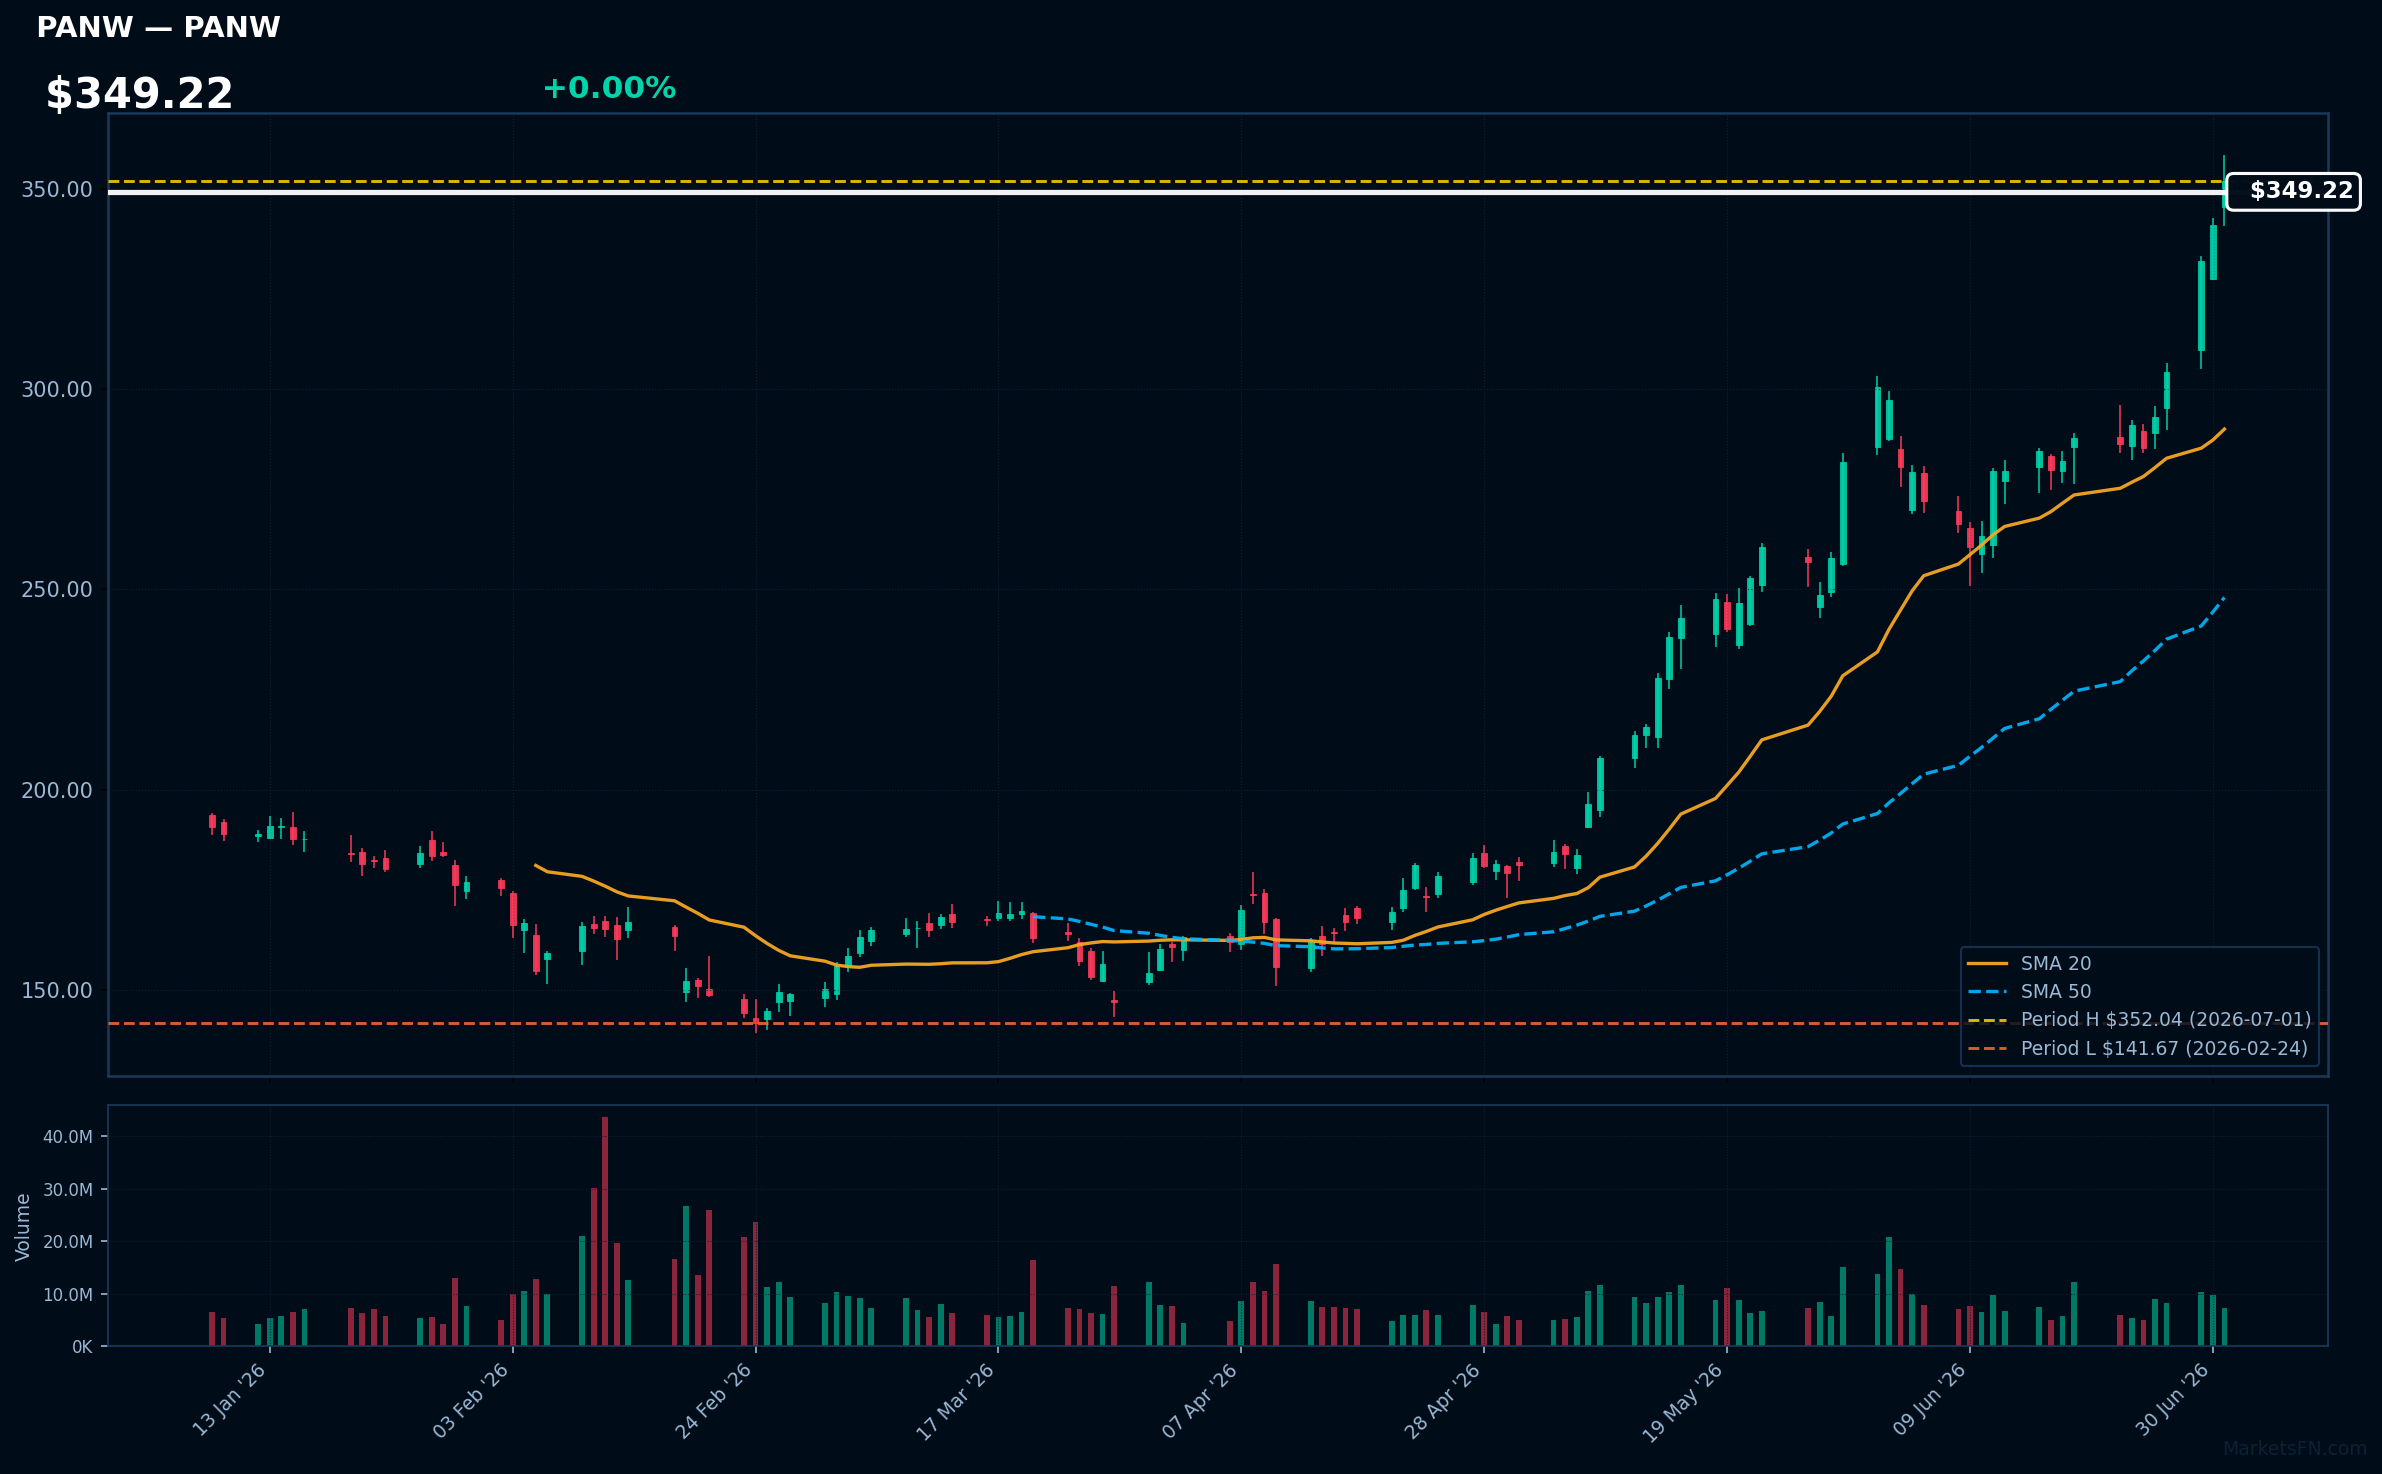Click the 17 Mar '26 date label
This screenshot has height=1474, width=2382.
(x=955, y=1400)
